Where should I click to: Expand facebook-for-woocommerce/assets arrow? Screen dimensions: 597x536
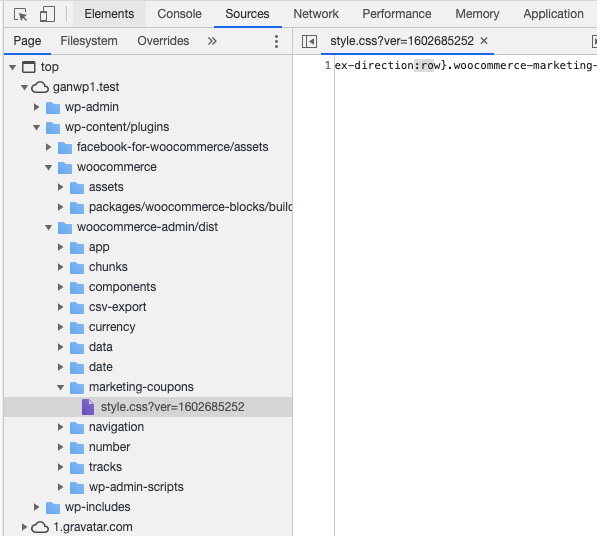48,147
